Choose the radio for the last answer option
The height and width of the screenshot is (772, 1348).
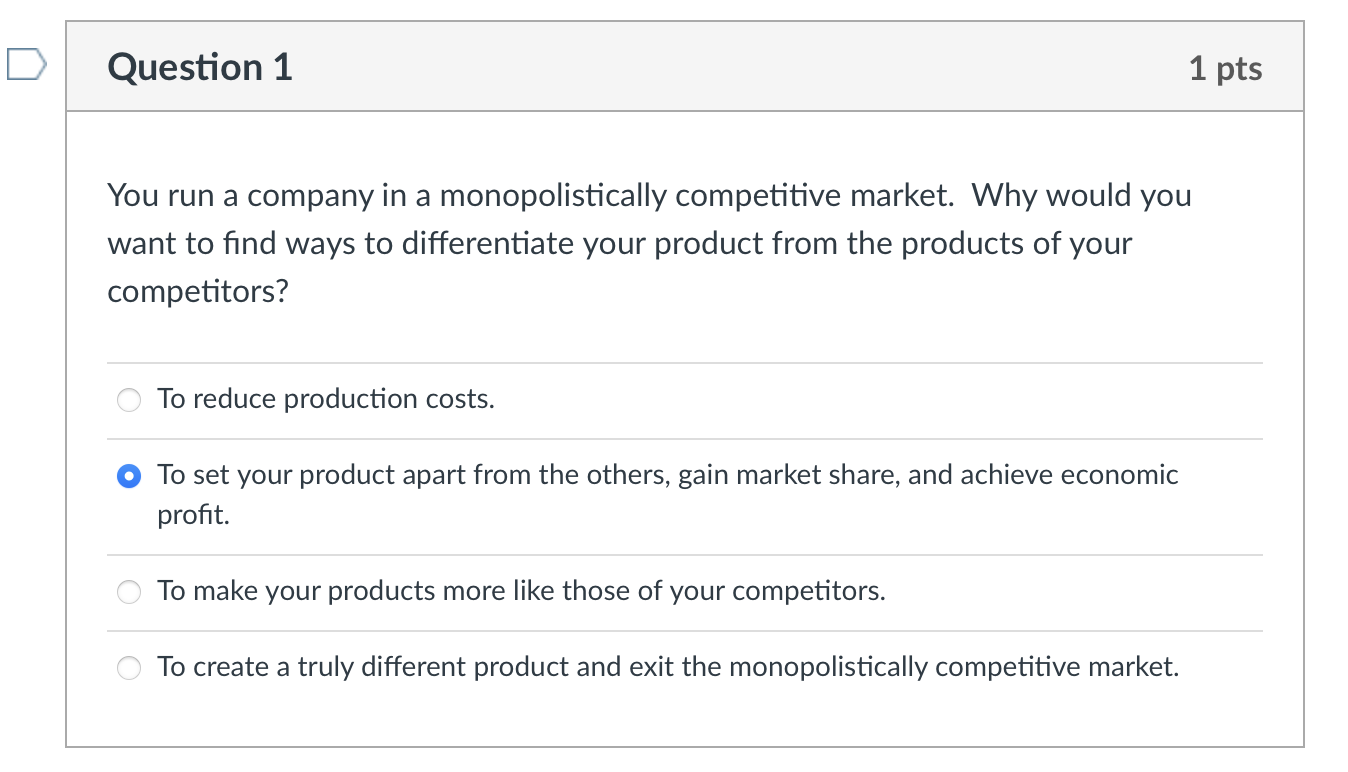click(x=128, y=667)
